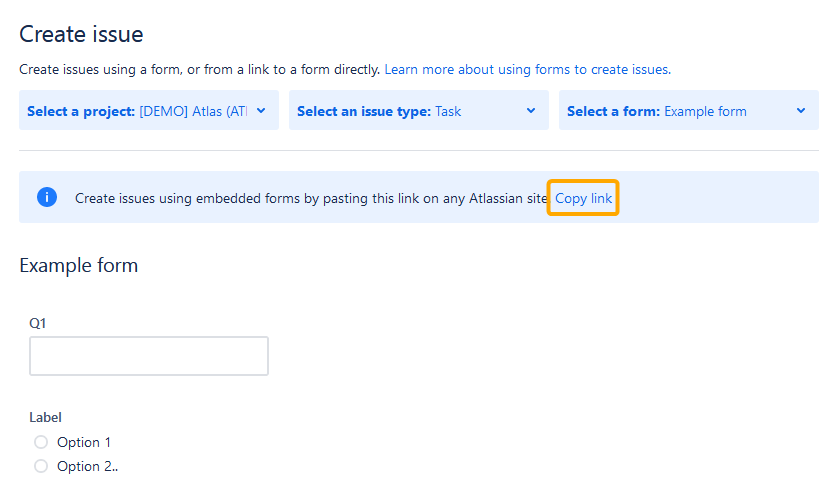Click the 'Label' question heading

[x=45, y=417]
